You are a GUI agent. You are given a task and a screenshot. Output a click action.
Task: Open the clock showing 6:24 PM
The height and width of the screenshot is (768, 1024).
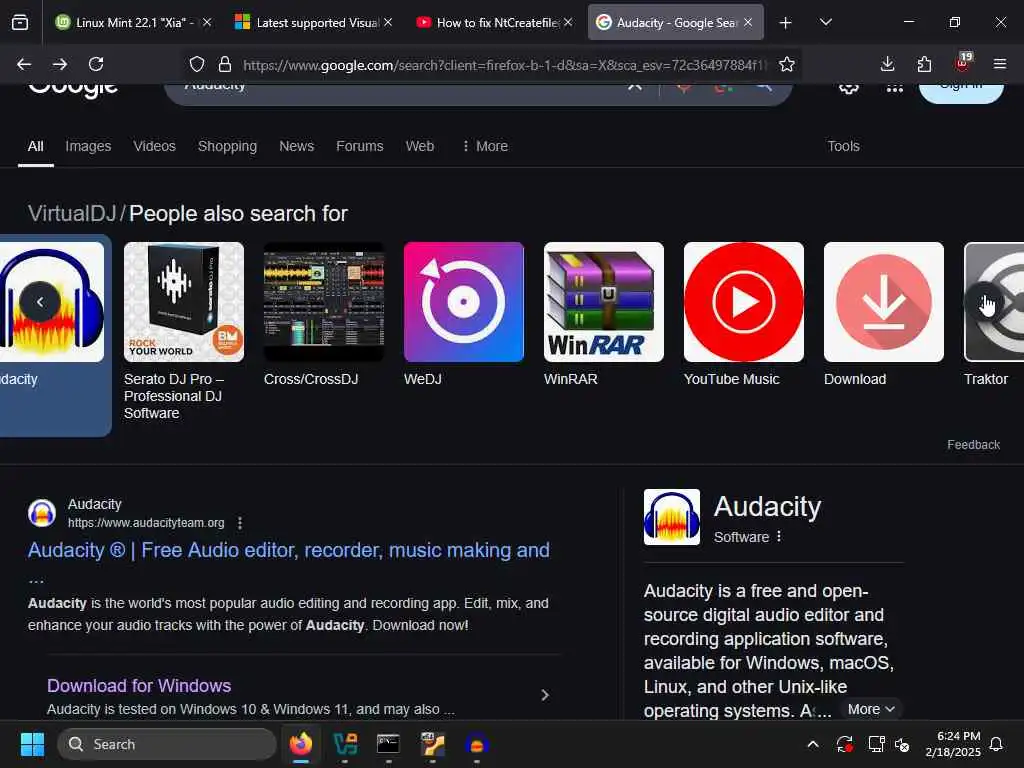tap(953, 744)
